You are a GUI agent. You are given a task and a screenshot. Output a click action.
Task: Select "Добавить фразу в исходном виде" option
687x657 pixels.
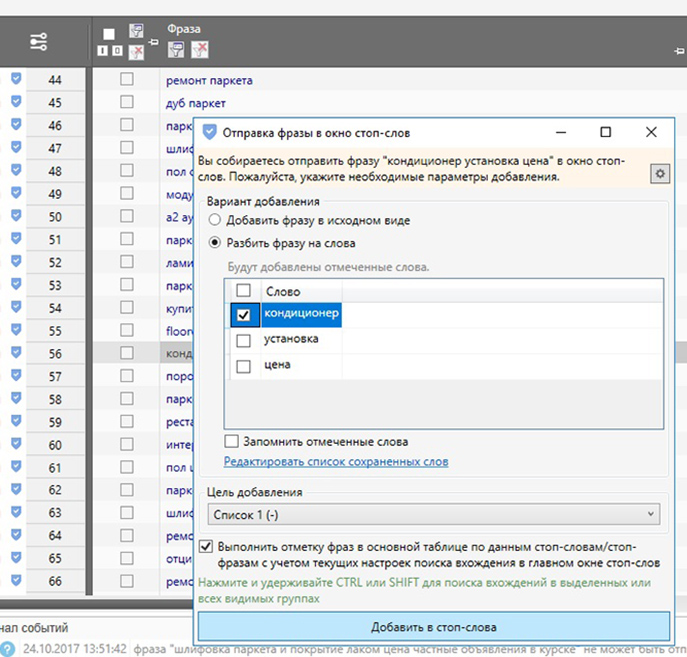[215, 220]
